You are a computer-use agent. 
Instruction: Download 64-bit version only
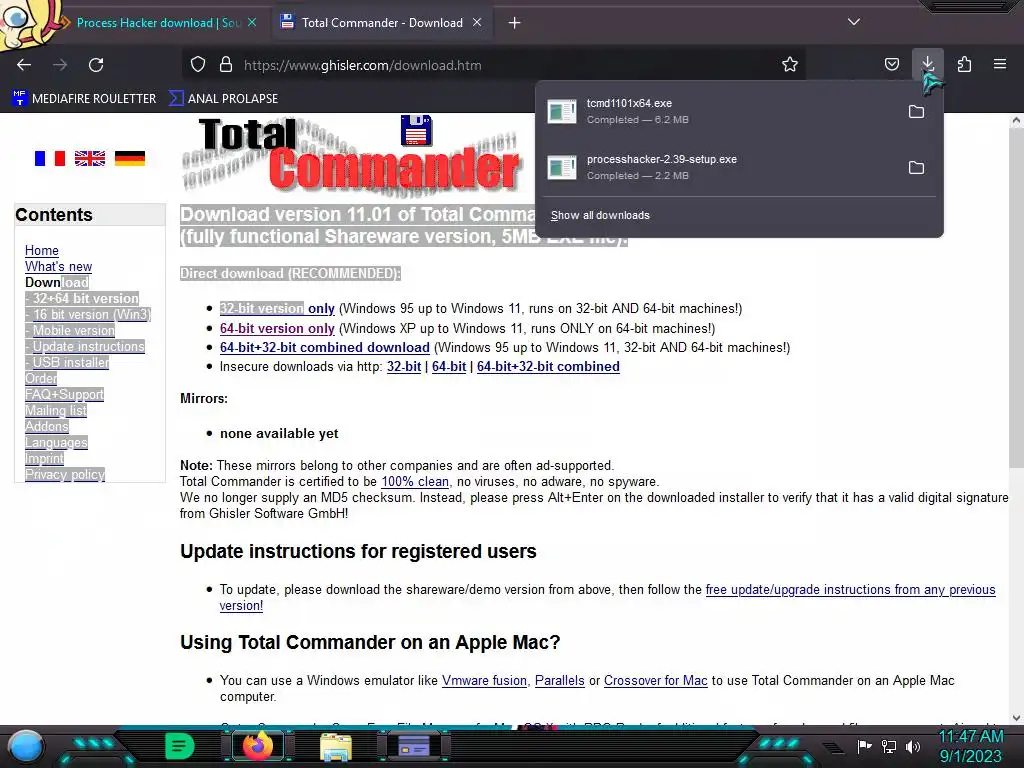pyautogui.click(x=277, y=328)
